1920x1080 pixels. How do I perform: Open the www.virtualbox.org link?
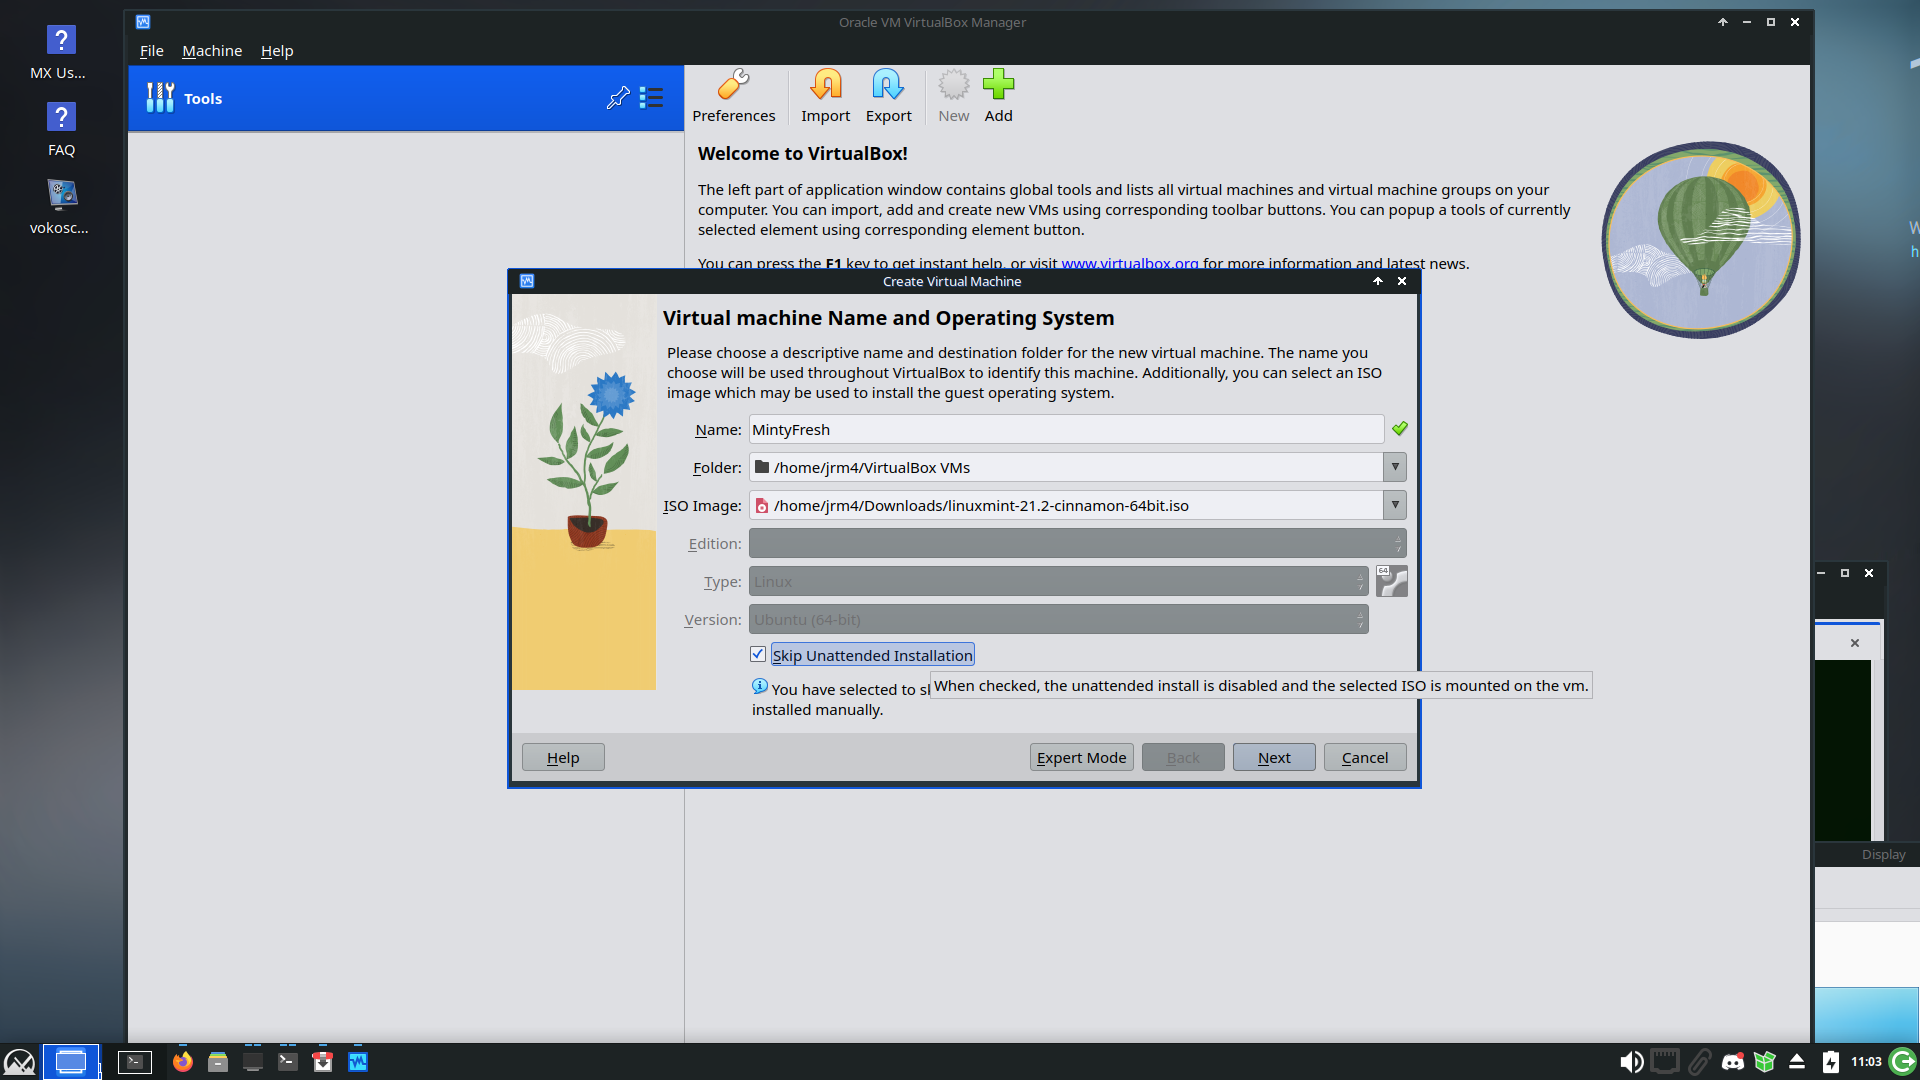(1129, 264)
